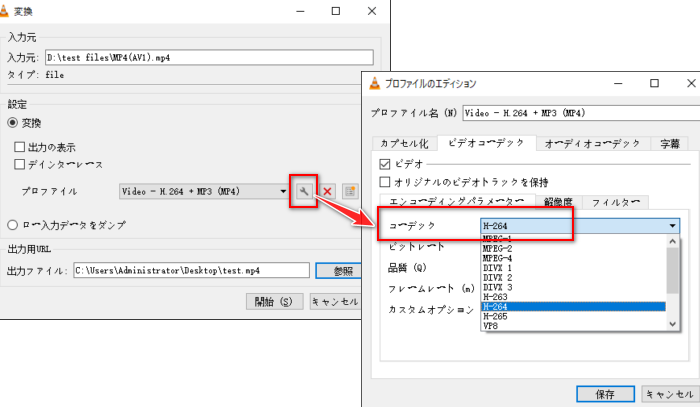This screenshot has width=700, height=407.
Task: Select H-265 in codec list
Action: point(573,316)
